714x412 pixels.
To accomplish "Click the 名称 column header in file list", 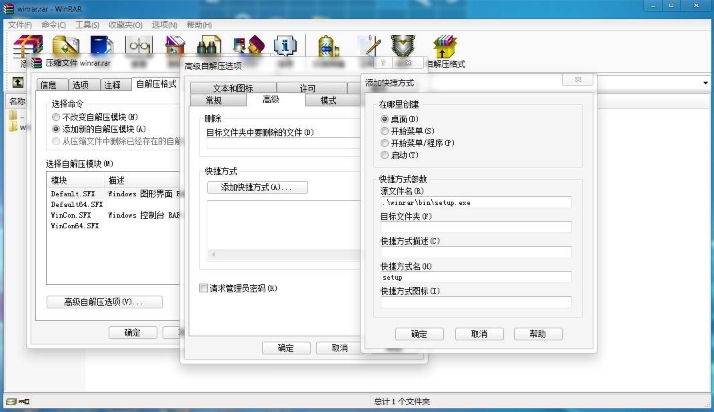I will click(x=17, y=101).
